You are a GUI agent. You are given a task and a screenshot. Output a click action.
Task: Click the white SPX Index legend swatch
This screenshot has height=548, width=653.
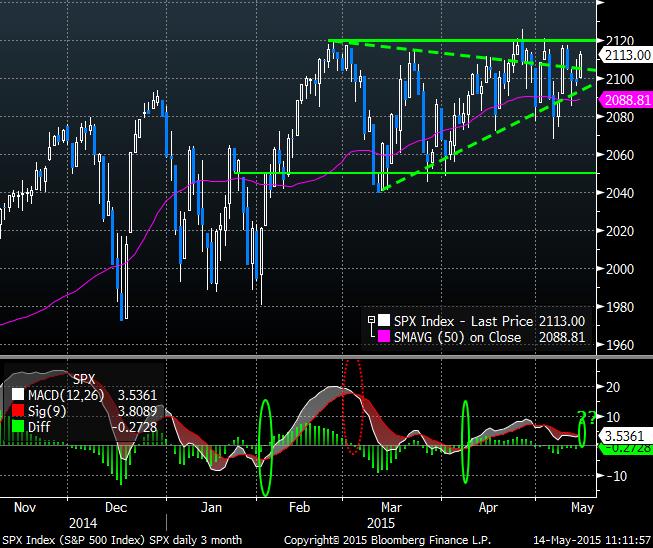pos(384,321)
